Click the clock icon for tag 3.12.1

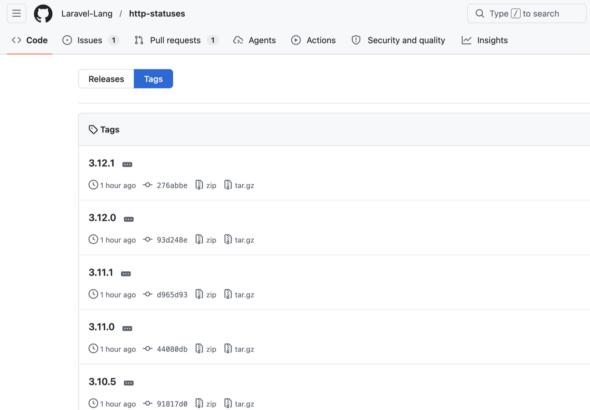click(x=93, y=185)
